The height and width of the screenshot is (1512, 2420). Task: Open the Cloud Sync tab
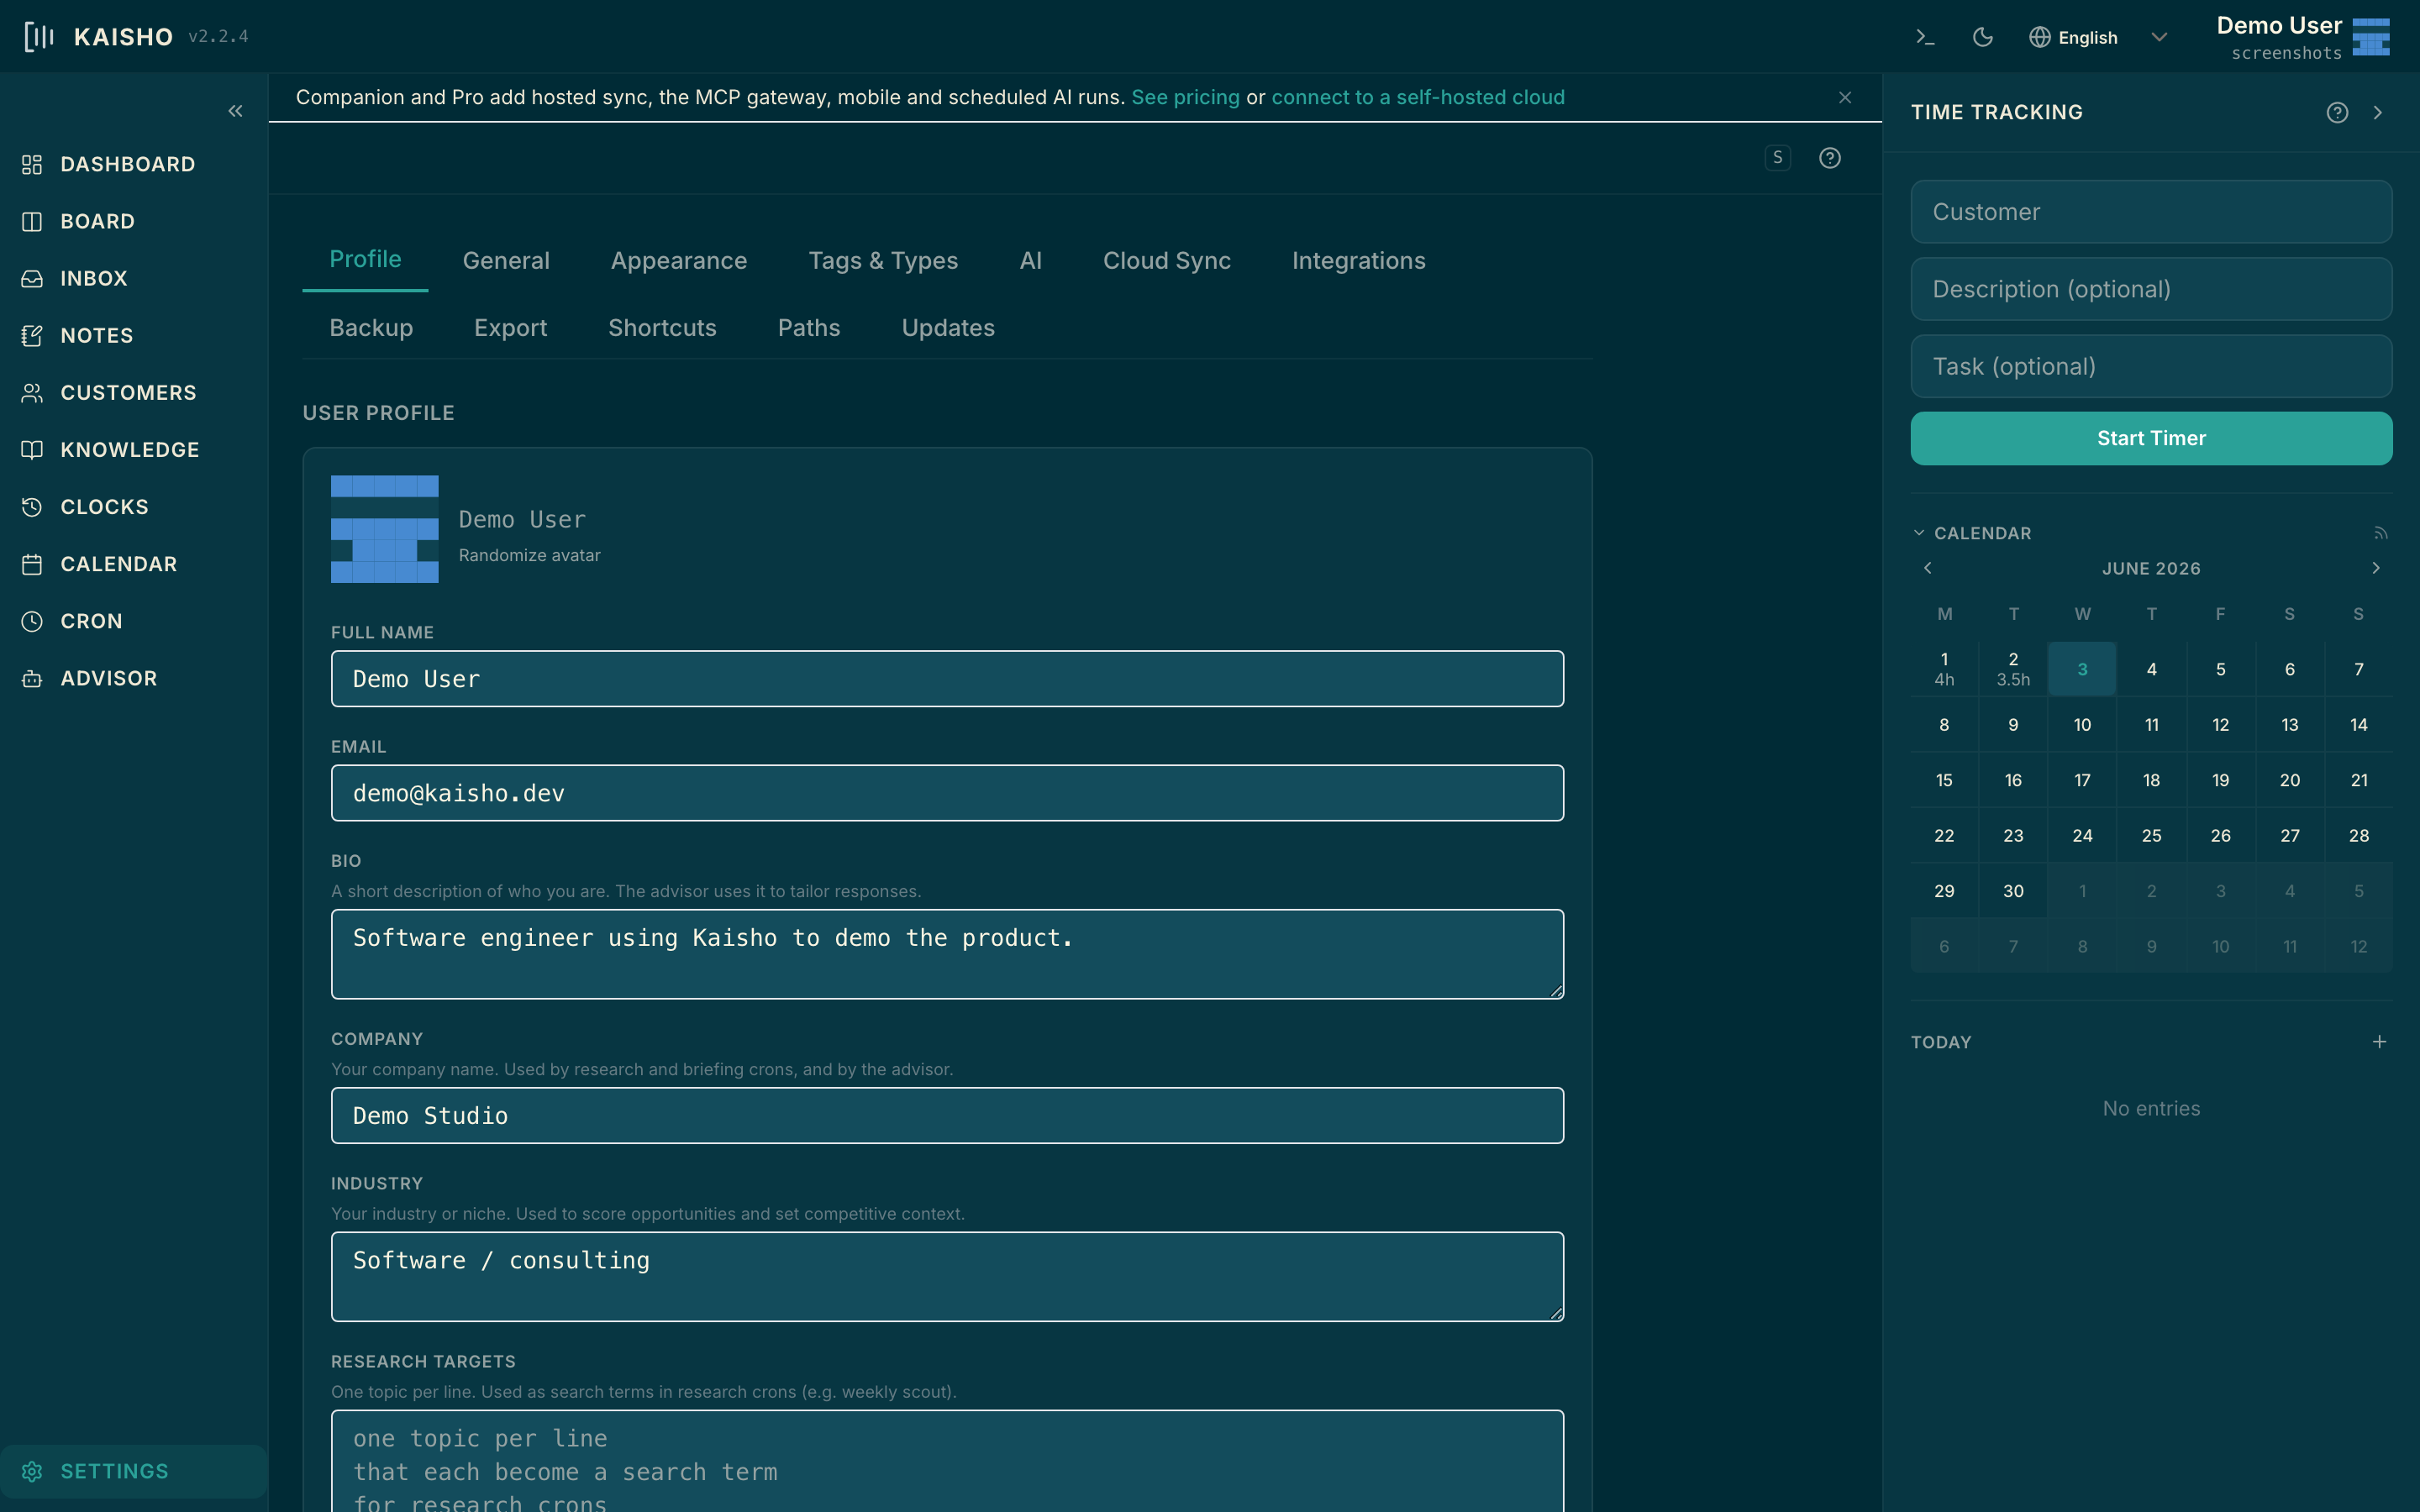tap(1166, 261)
